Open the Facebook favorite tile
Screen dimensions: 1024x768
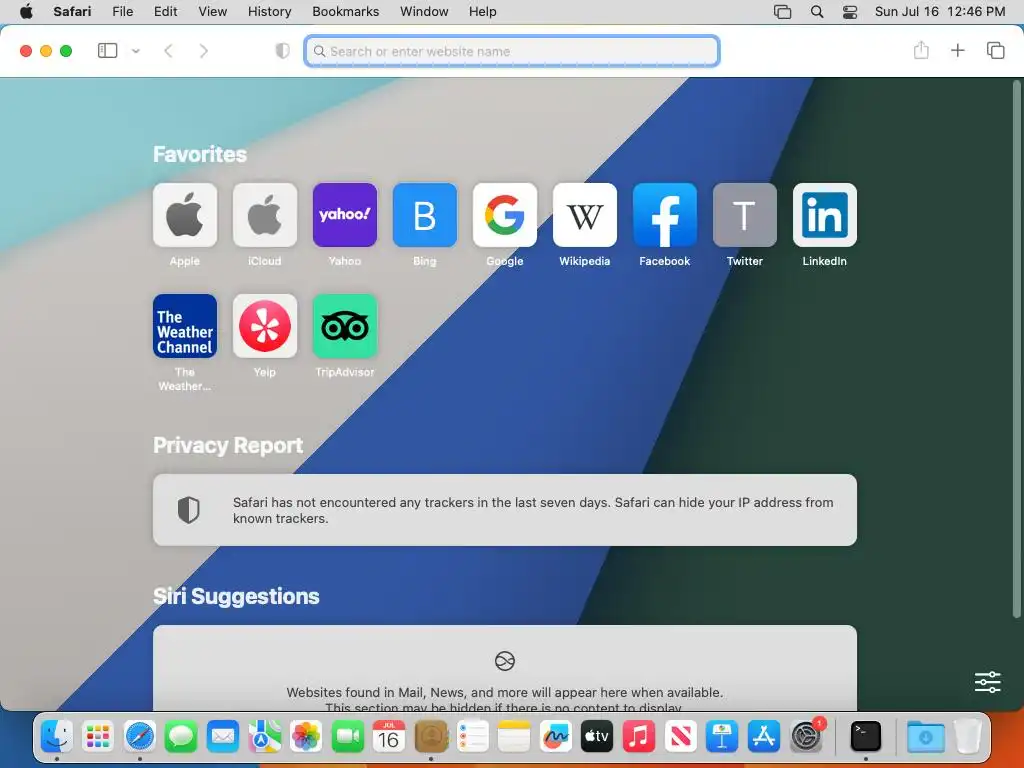click(665, 215)
